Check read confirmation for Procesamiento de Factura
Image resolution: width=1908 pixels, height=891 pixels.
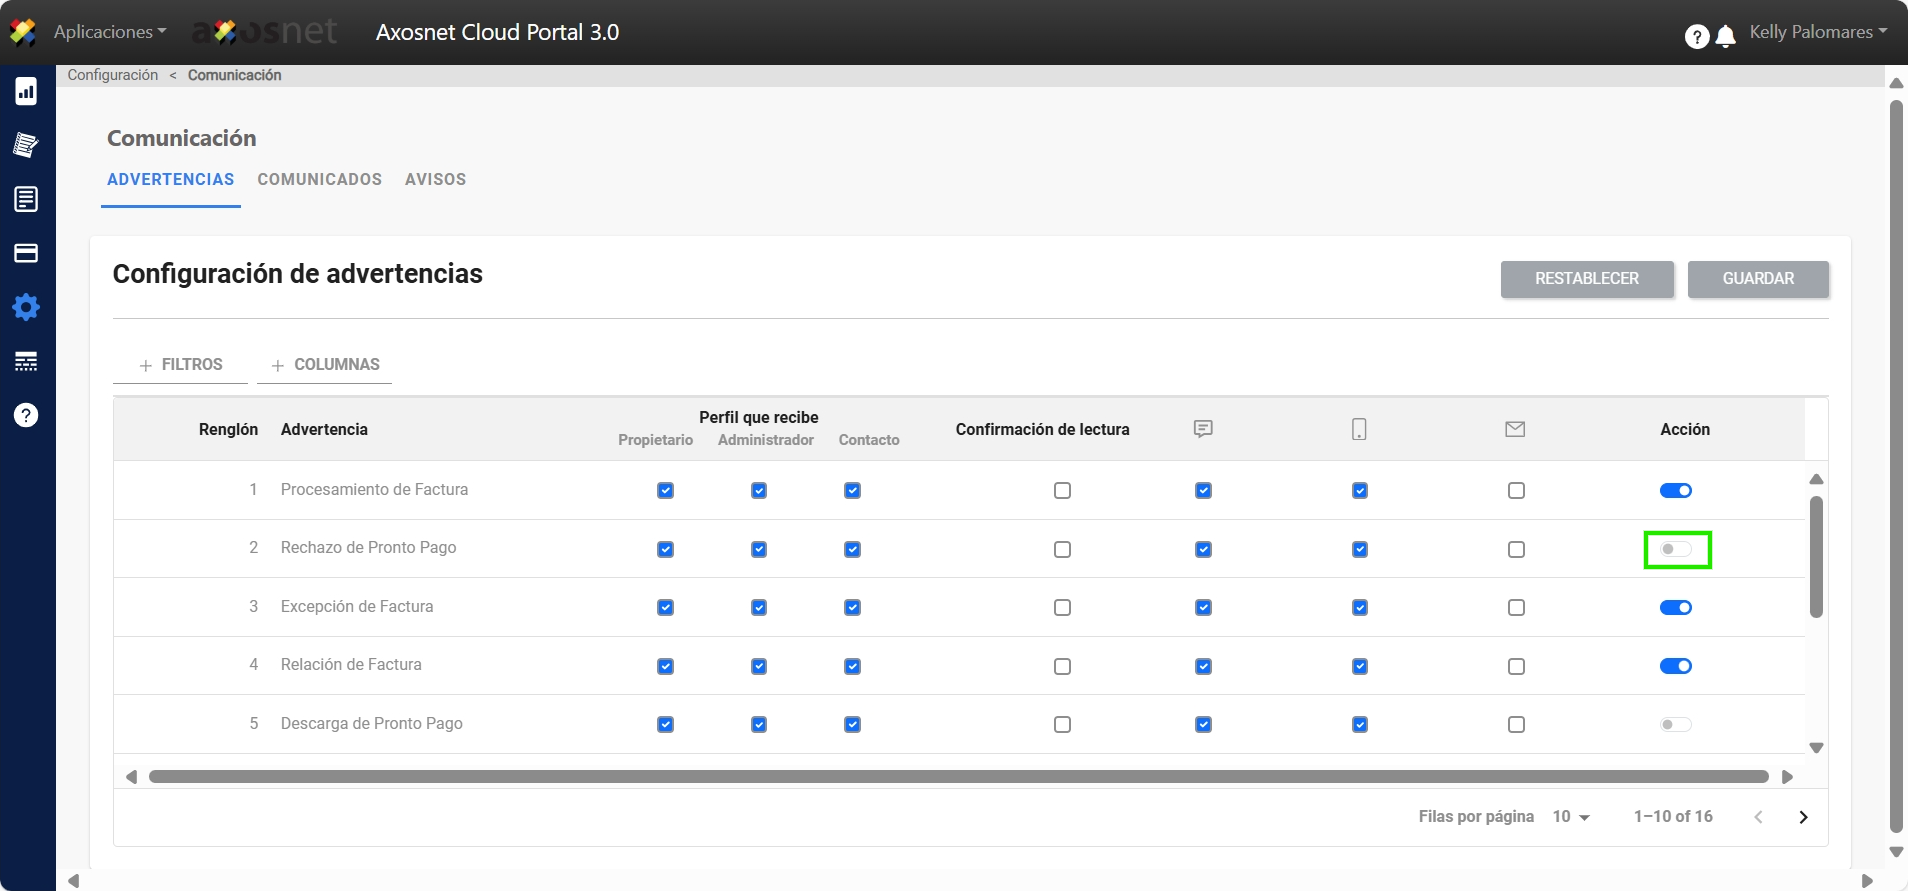tap(1062, 491)
